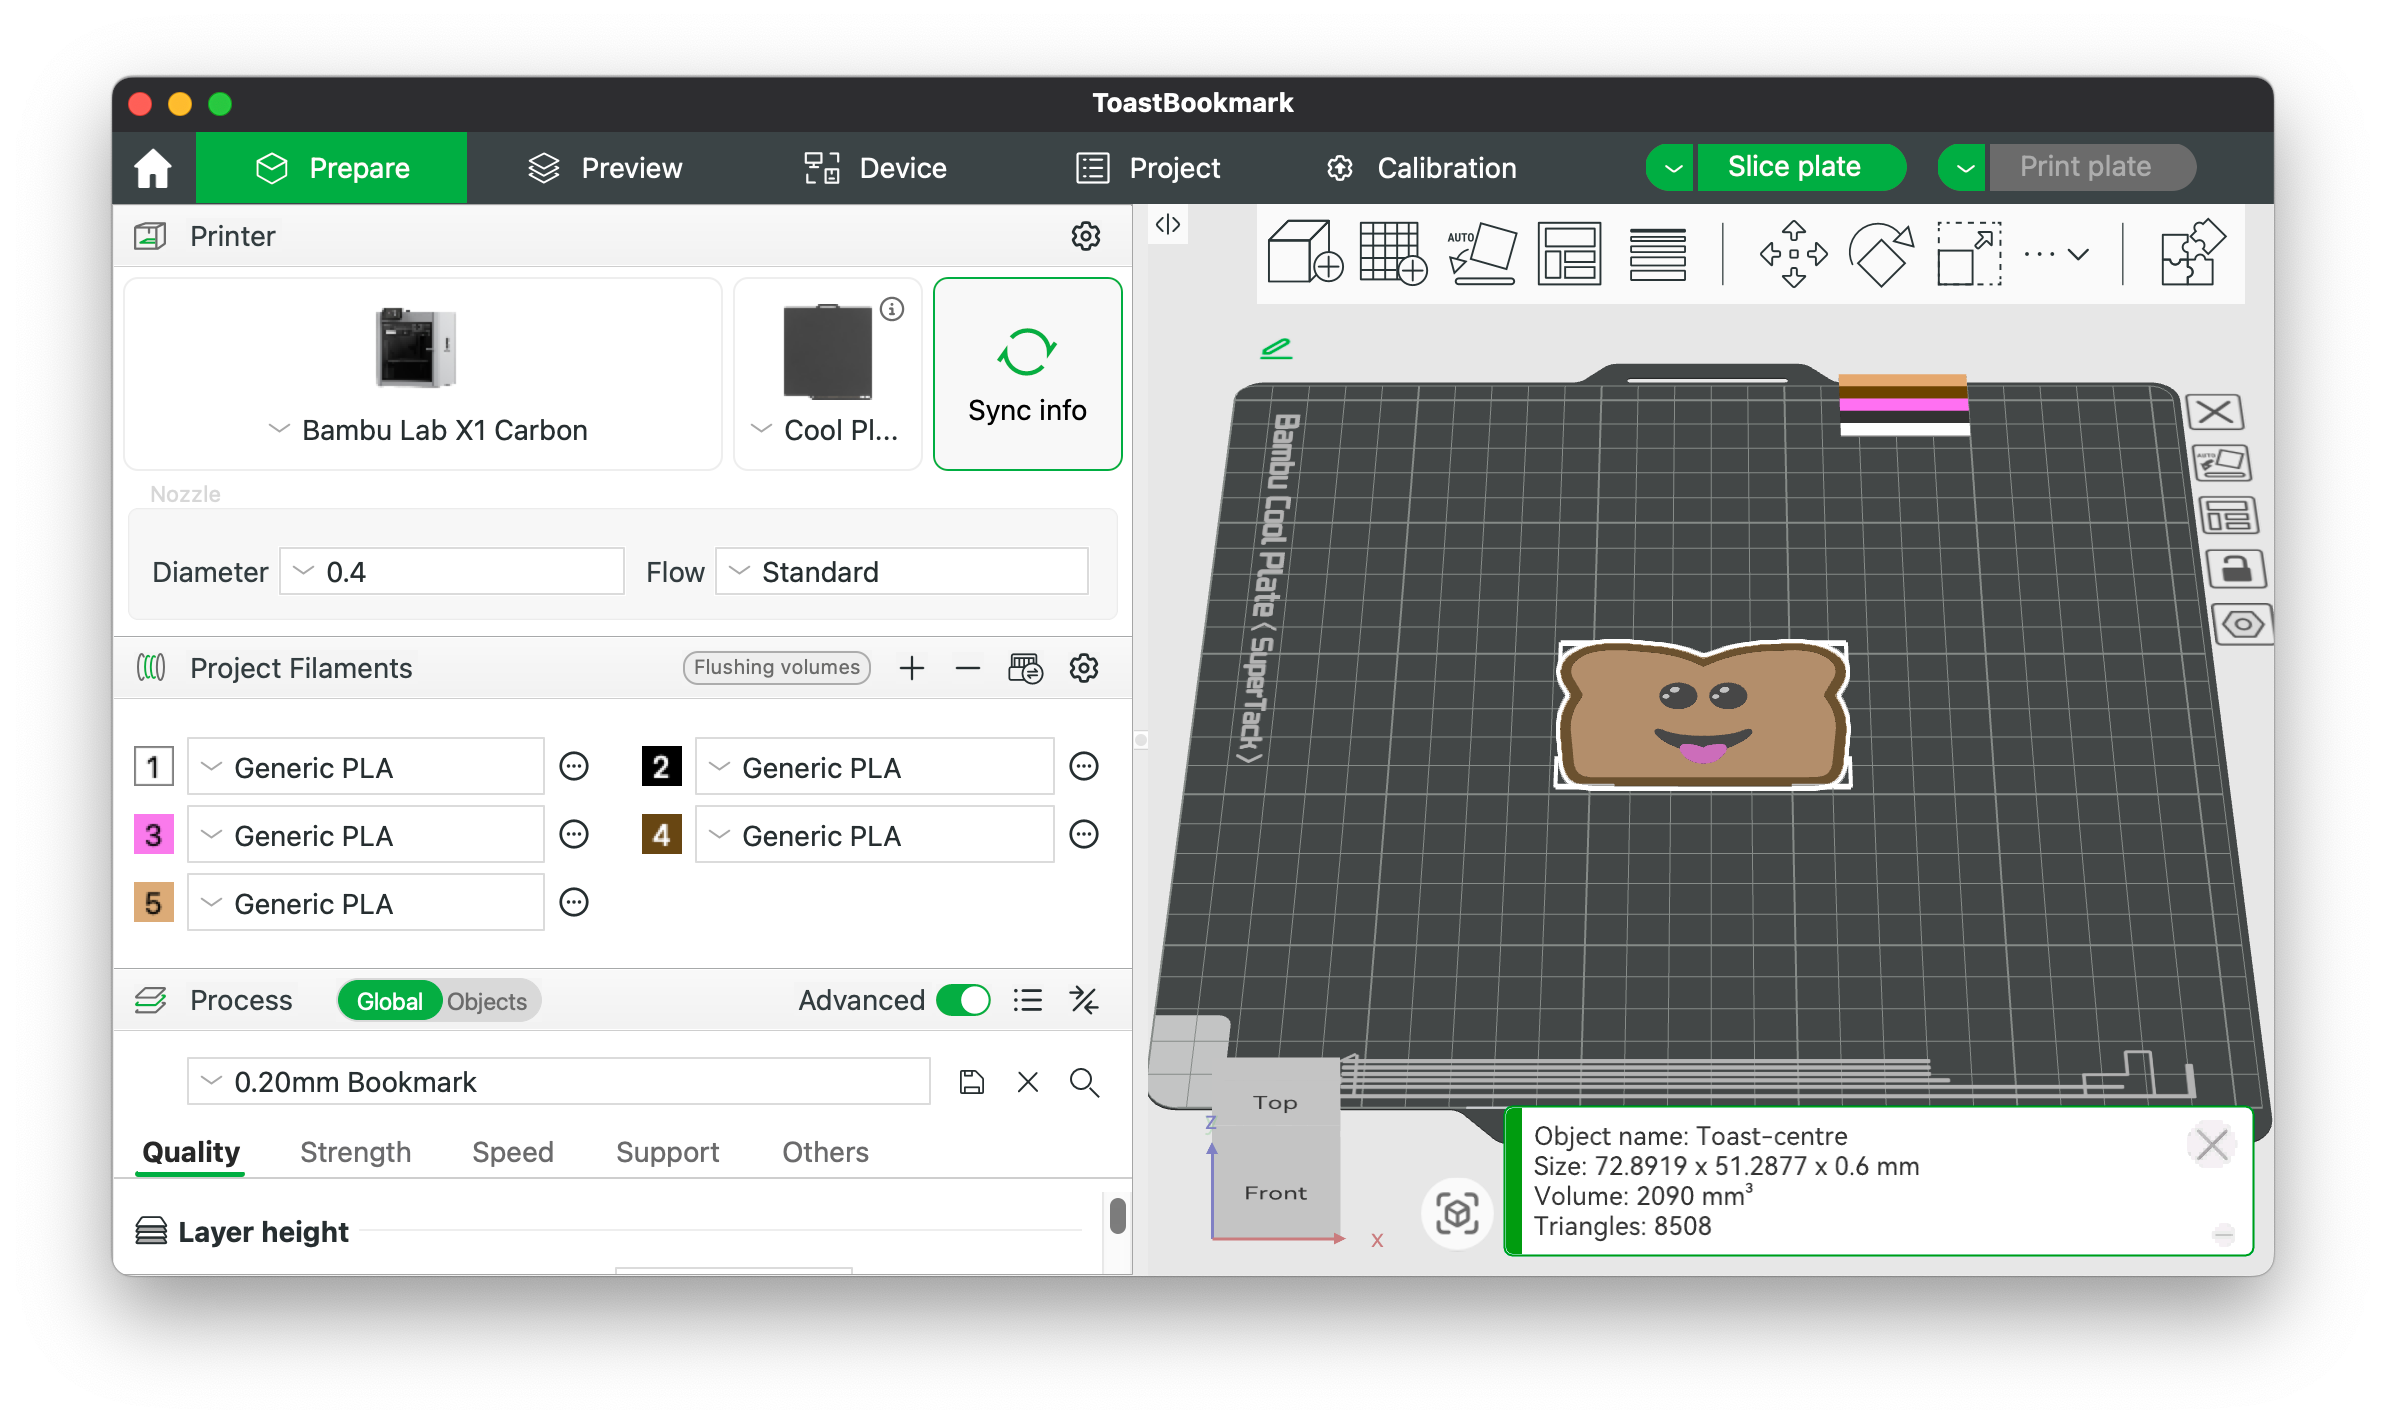Open the layer split lines tool
Screen dimensions: 2386x1424
tap(1657, 253)
